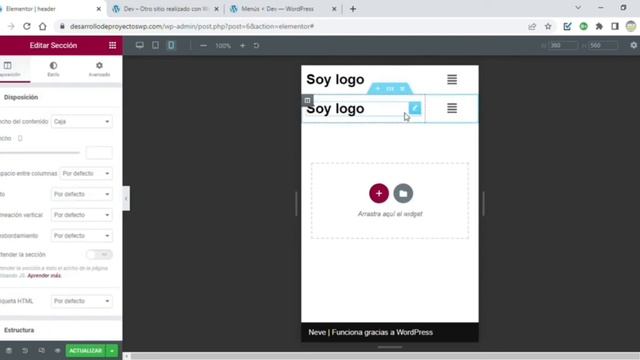
Task: Expand the Estructura section
Action: click(x=60, y=330)
